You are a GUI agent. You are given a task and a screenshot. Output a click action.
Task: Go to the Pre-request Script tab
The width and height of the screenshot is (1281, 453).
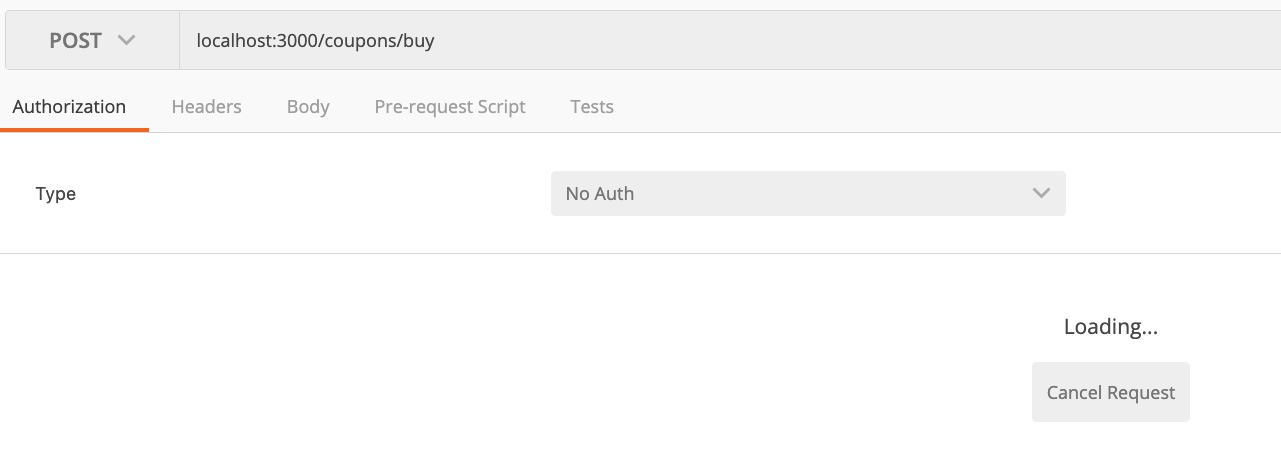pos(450,107)
